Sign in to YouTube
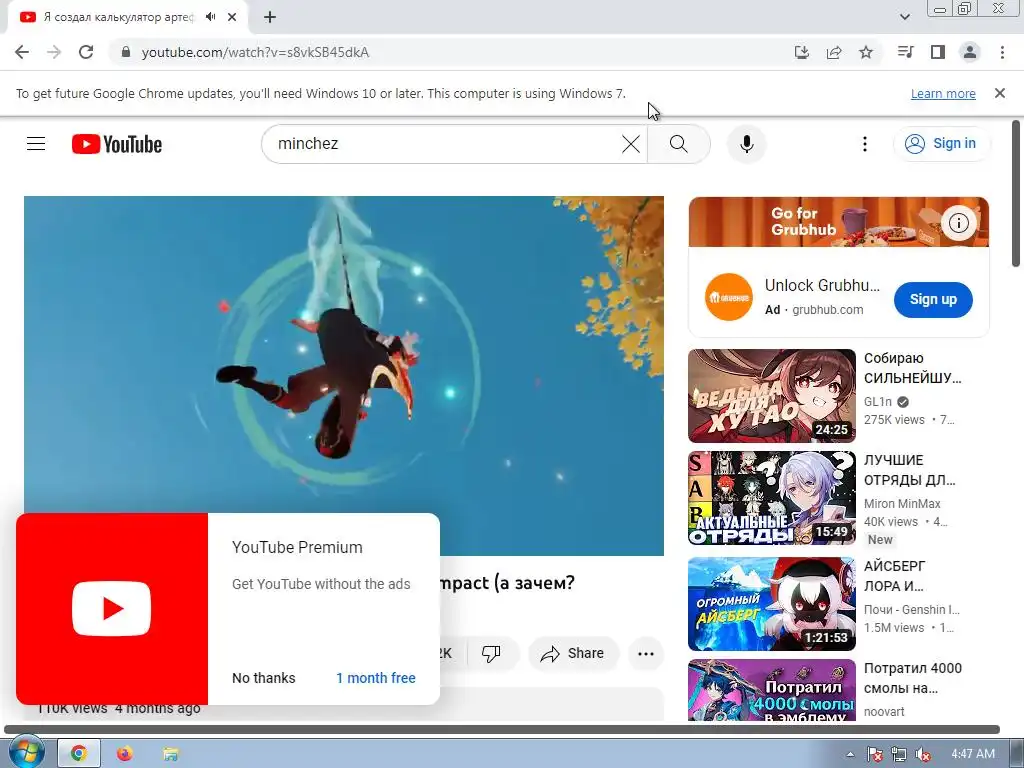 tap(941, 144)
